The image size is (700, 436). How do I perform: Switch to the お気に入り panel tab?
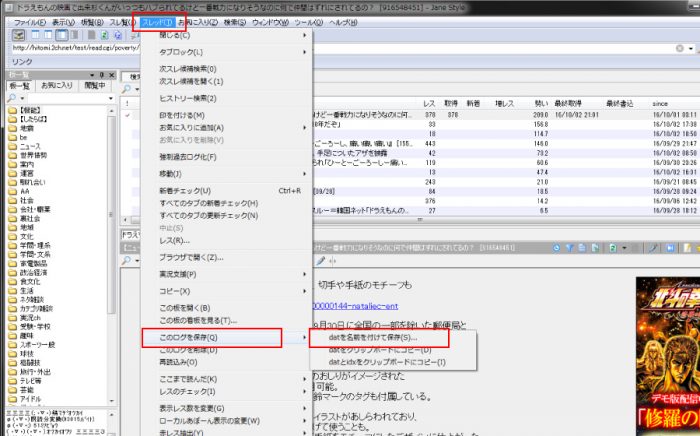57,85
